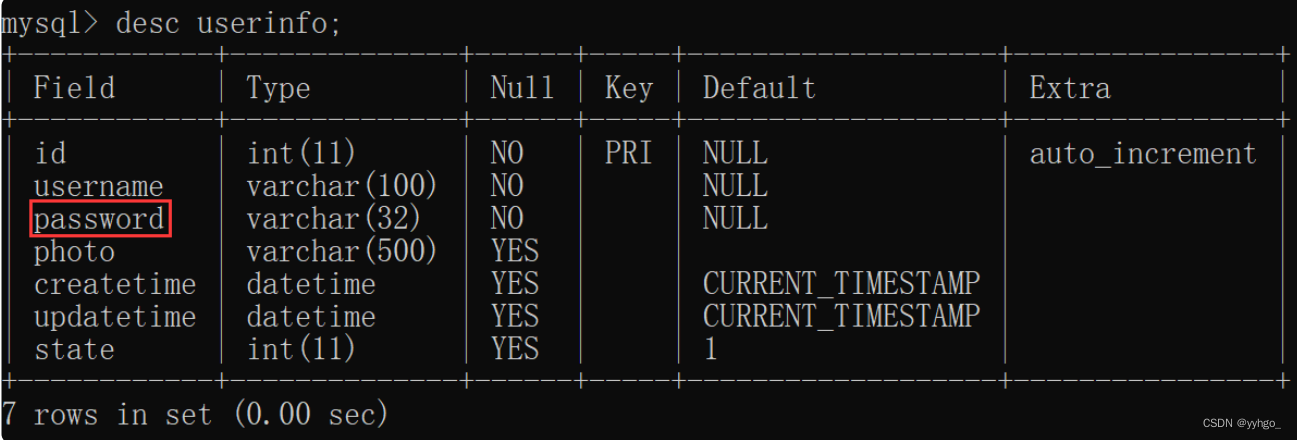Click the updatetime field name
Image resolution: width=1297 pixels, height=440 pixels.
pyautogui.click(x=115, y=317)
